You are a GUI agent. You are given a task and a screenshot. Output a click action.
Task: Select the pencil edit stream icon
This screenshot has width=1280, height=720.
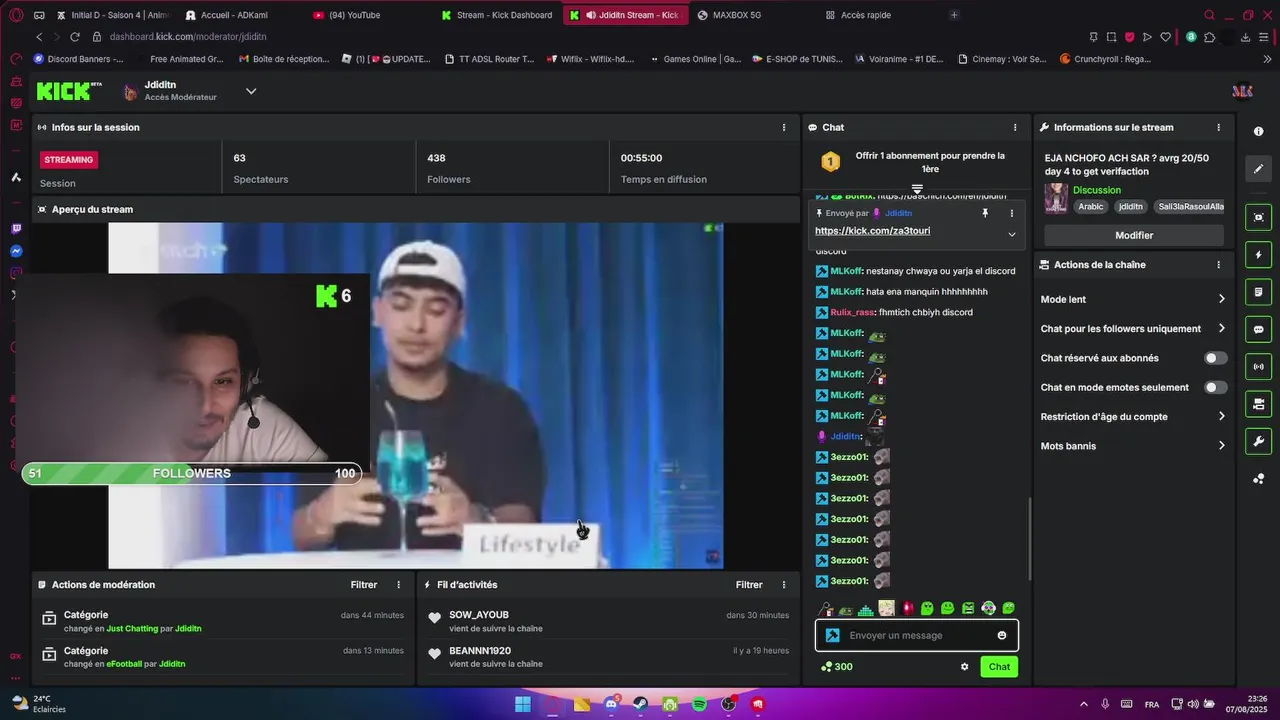coord(1258,169)
